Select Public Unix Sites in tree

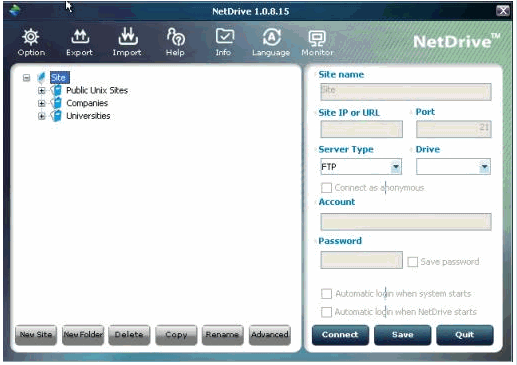97,90
